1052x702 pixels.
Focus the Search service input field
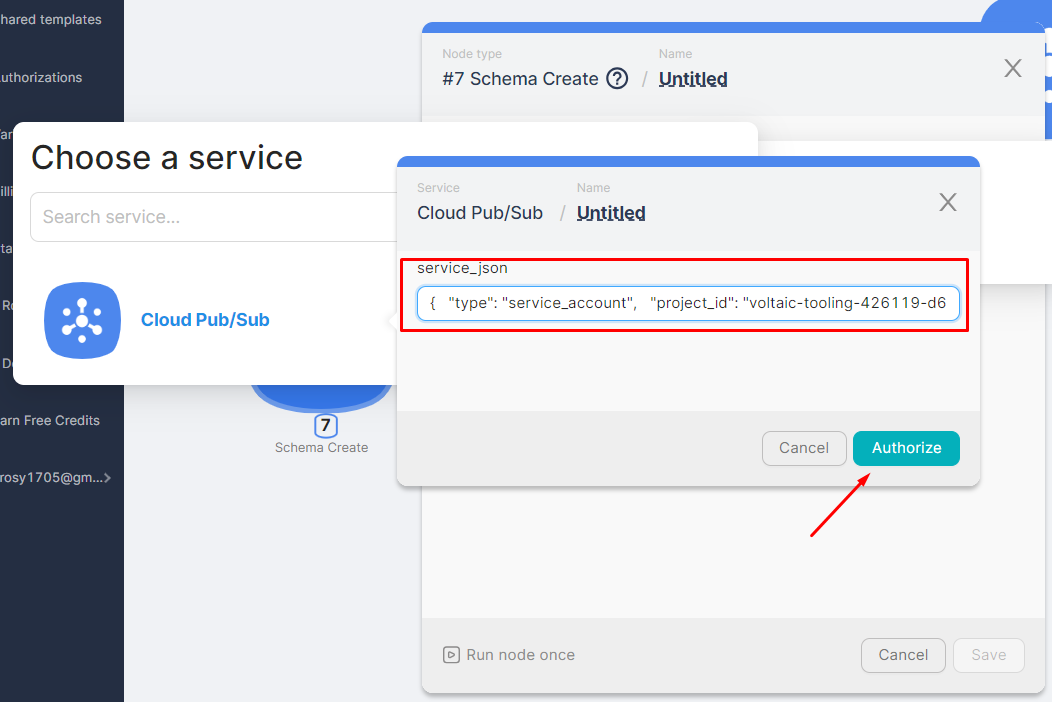(213, 217)
